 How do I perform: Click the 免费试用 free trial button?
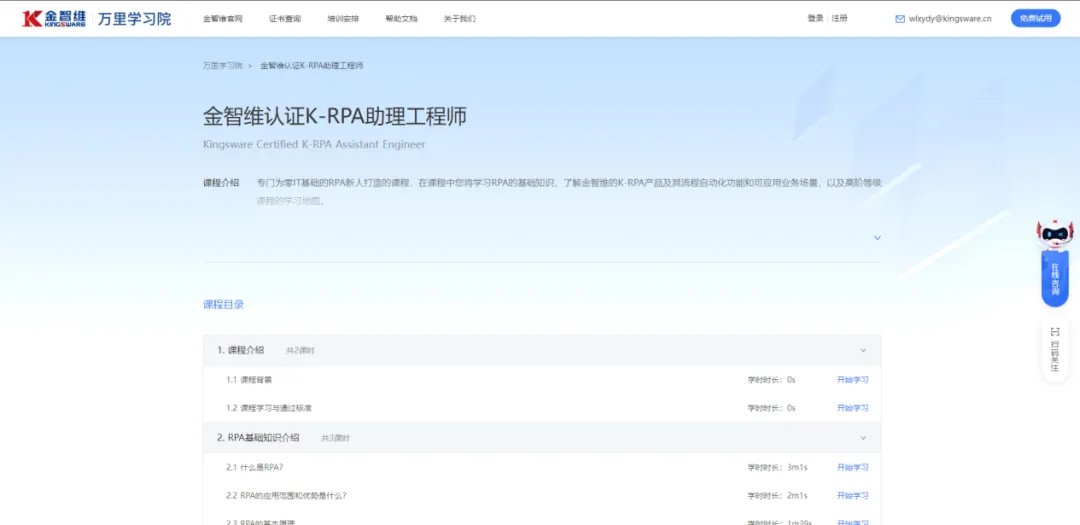coord(1035,19)
